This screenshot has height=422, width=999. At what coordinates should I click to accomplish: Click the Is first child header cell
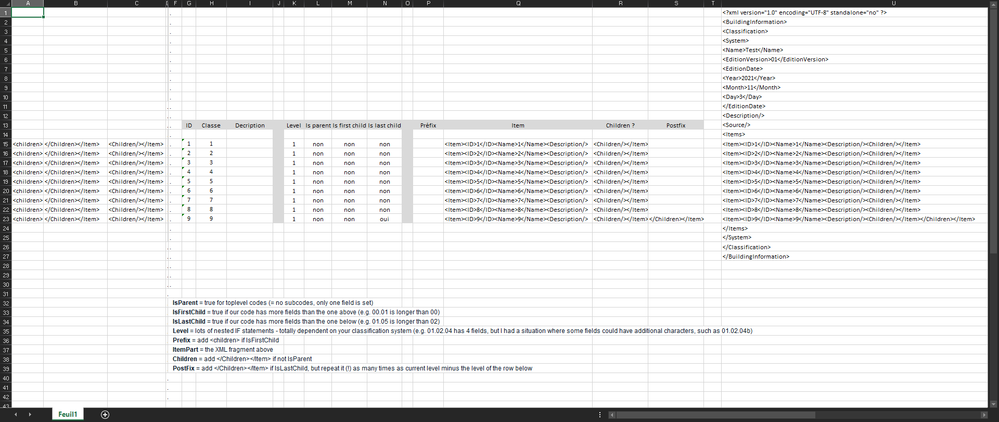349,126
